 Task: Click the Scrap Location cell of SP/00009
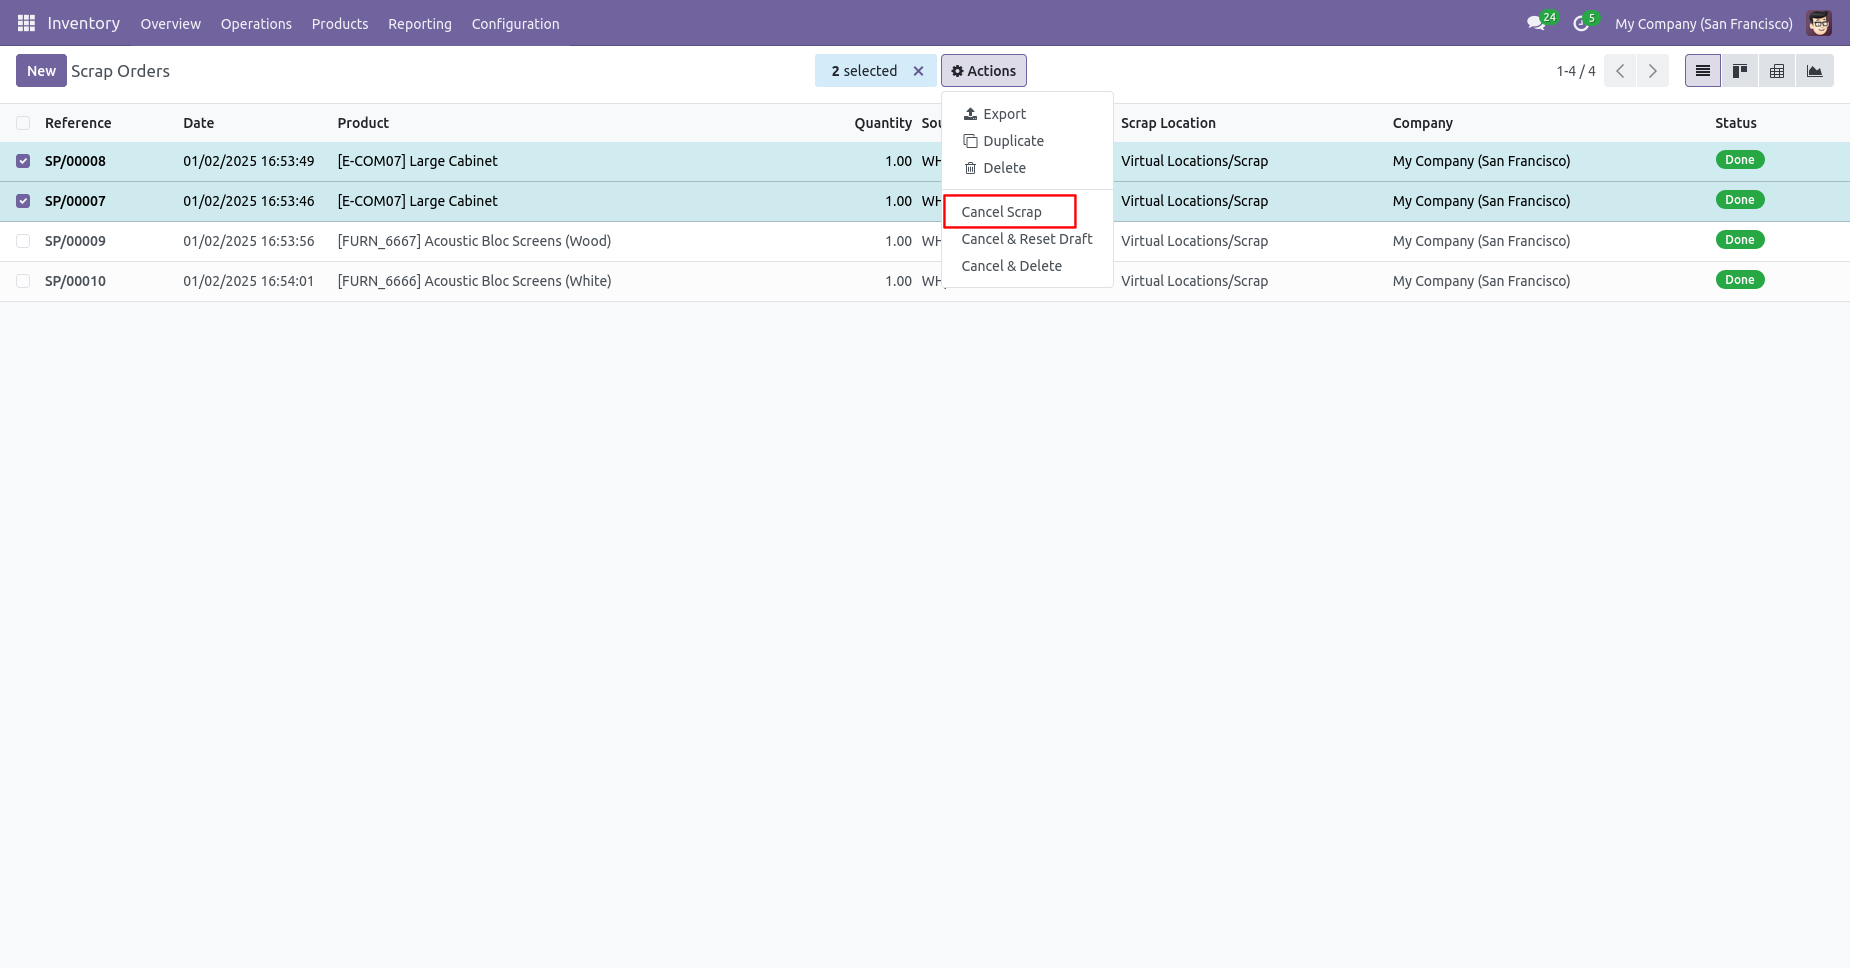pos(1194,241)
